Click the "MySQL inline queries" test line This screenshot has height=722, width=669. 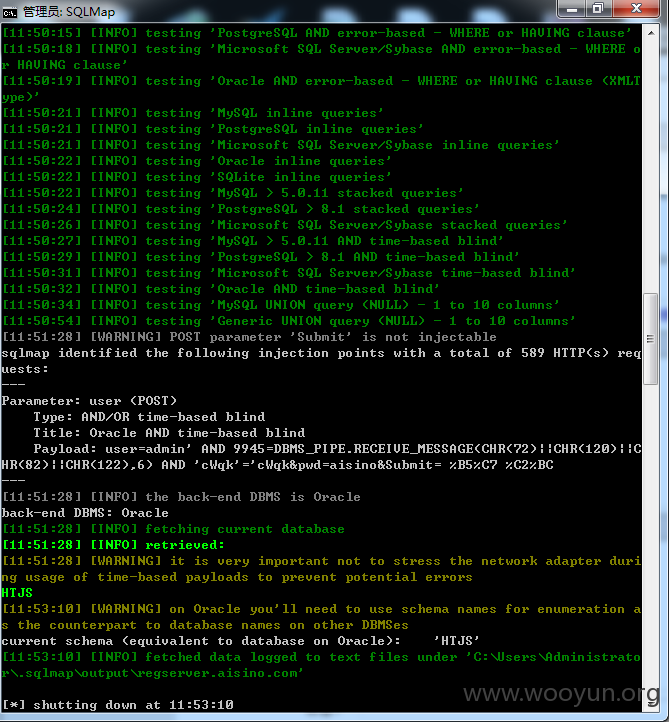pos(193,113)
